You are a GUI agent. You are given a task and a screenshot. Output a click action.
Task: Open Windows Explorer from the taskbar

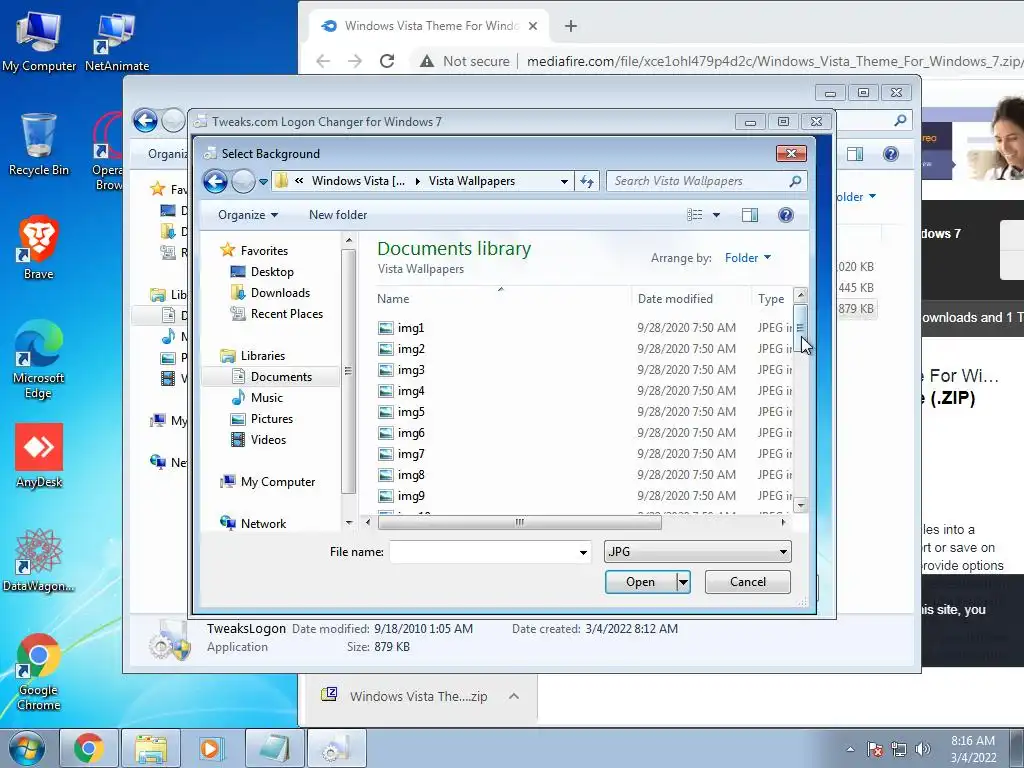[x=151, y=748]
